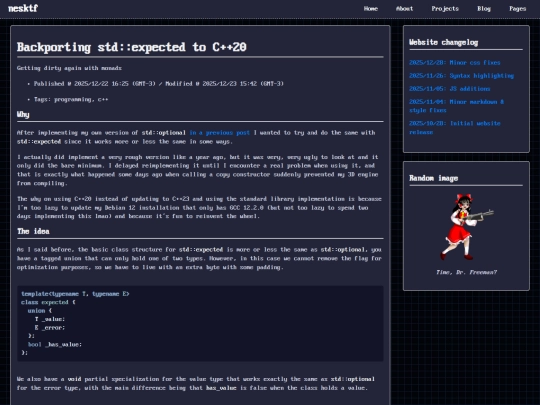Open the Blog nav link

pos(484,9)
